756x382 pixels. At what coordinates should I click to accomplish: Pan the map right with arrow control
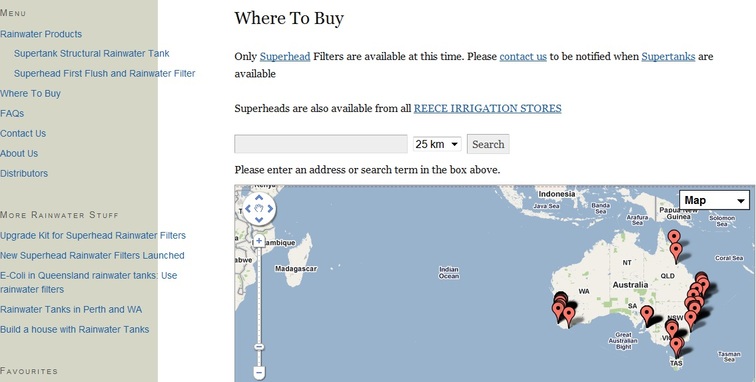pos(270,209)
